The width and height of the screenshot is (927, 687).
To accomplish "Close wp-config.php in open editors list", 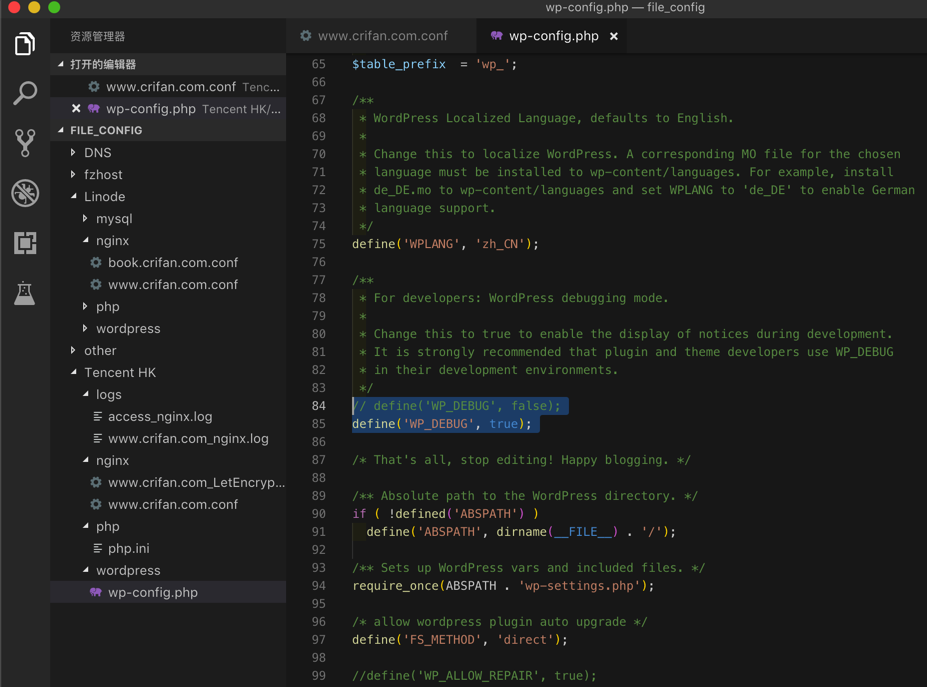I will point(76,109).
